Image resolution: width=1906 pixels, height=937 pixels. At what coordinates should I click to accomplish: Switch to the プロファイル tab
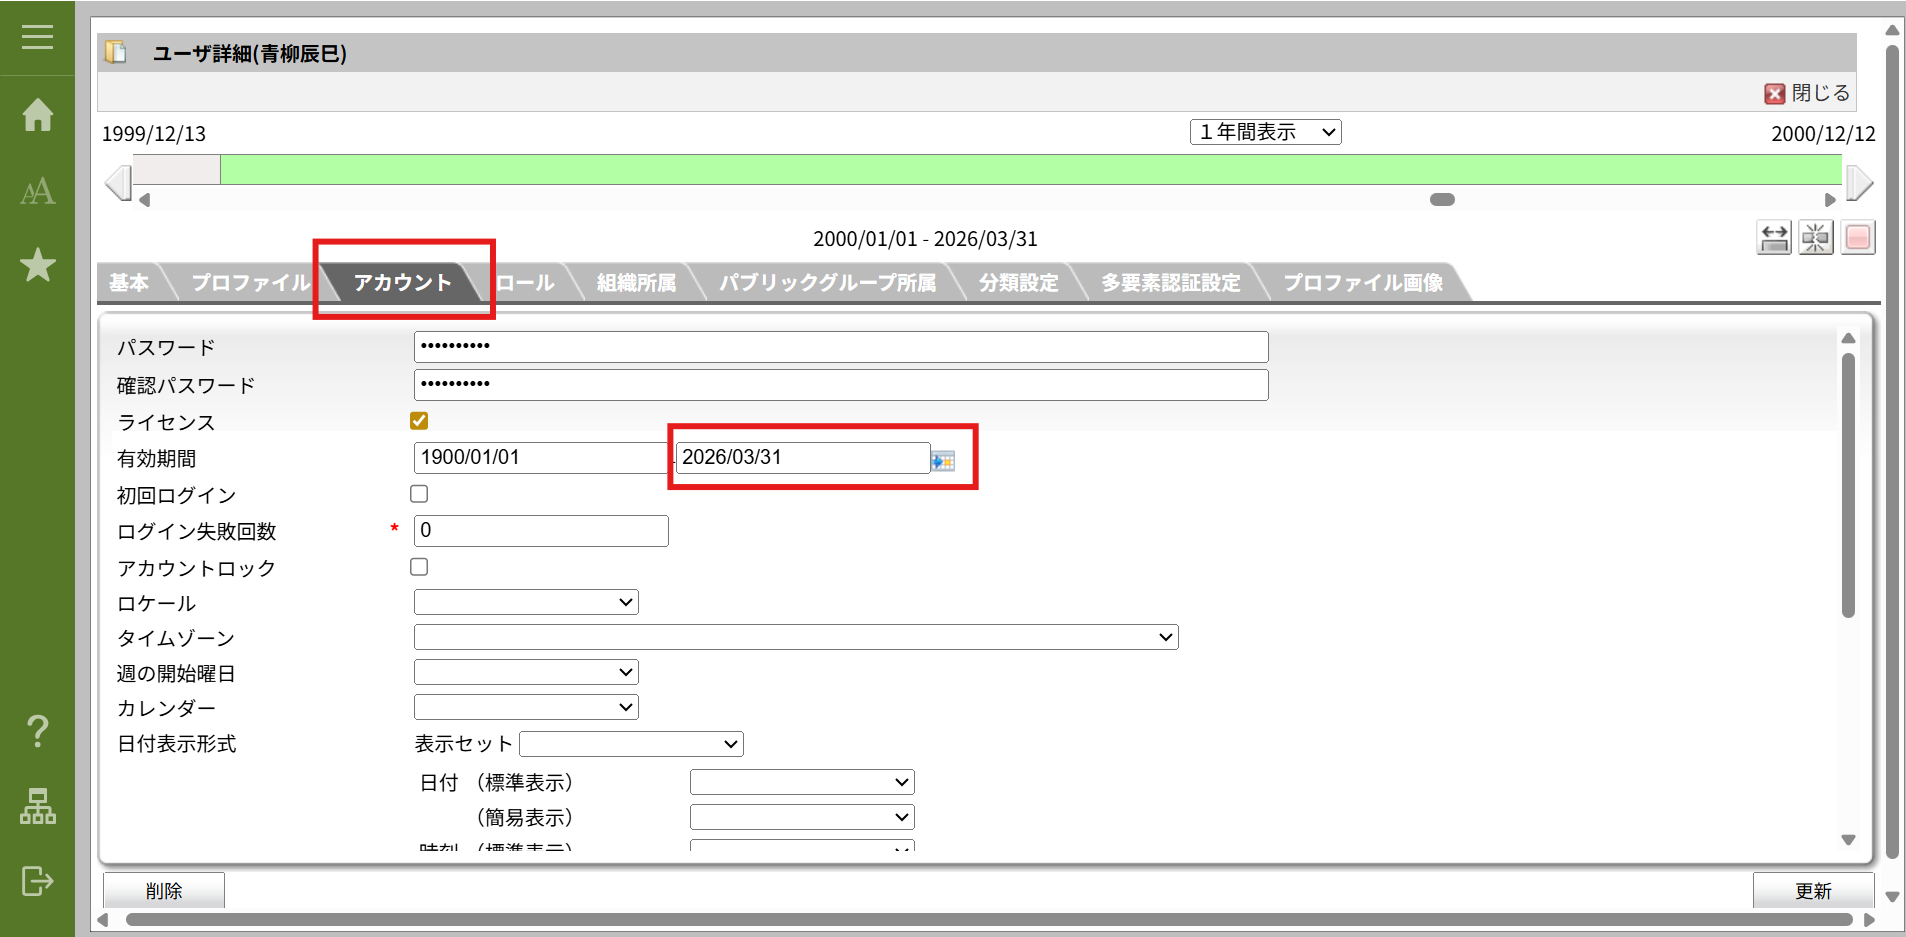250,283
